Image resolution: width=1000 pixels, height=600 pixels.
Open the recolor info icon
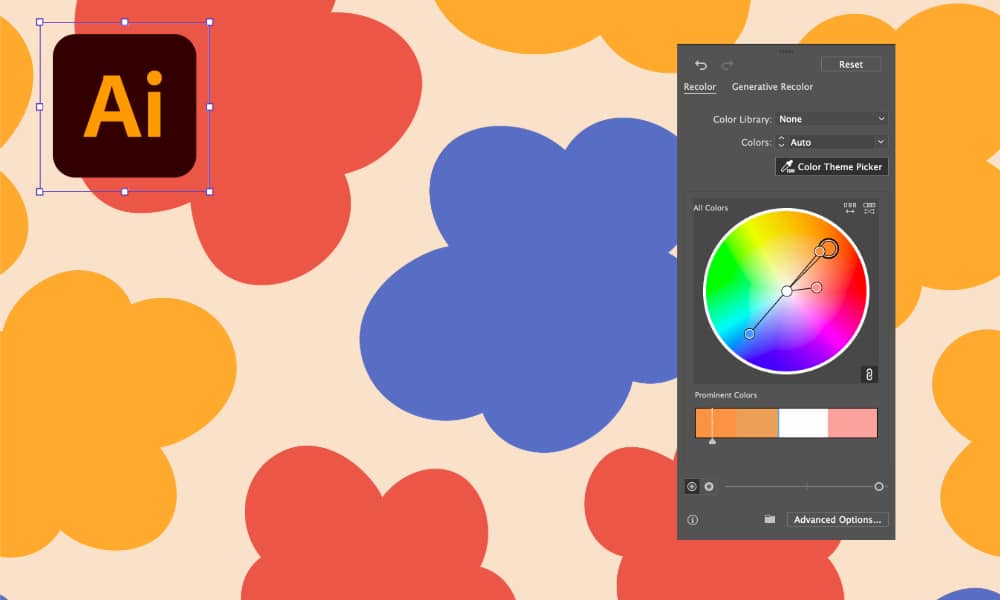tap(693, 520)
